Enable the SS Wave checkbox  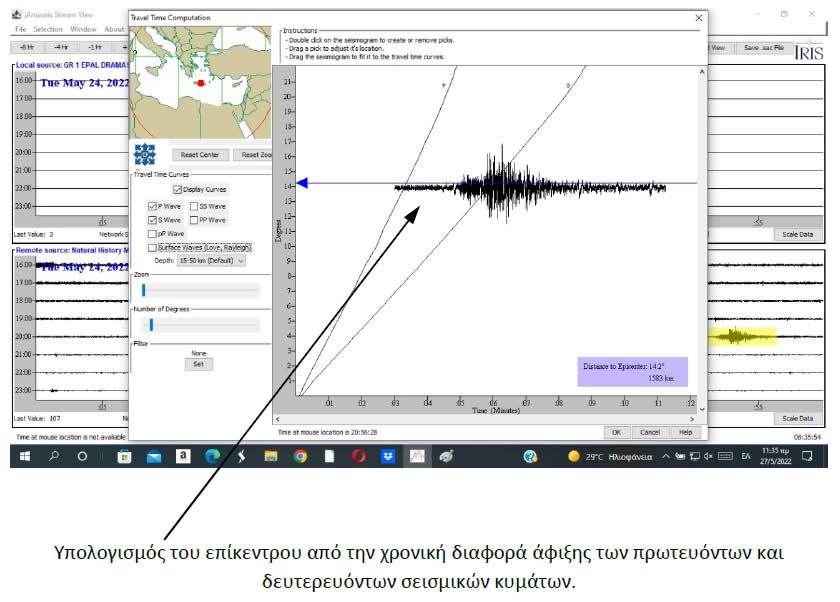pos(193,206)
